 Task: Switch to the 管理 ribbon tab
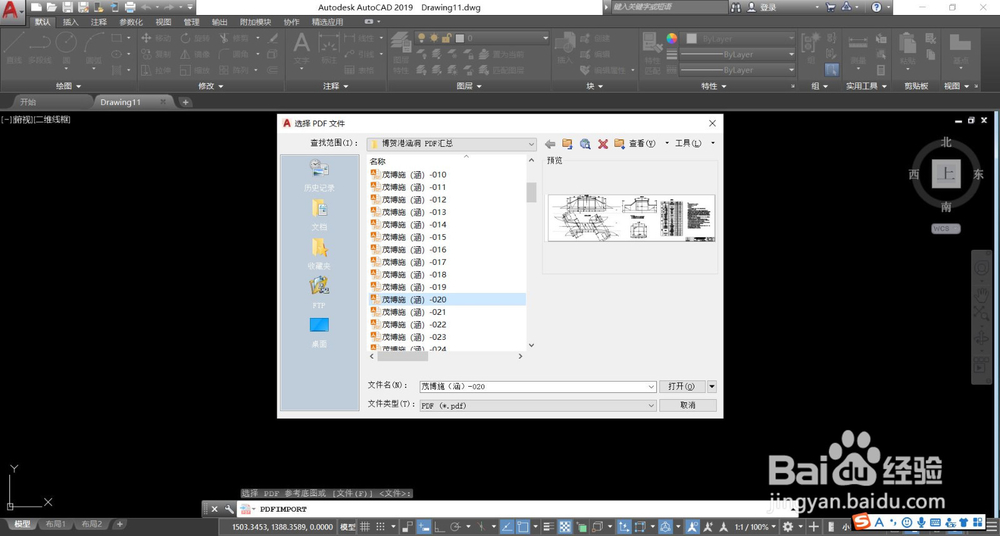tap(191, 22)
